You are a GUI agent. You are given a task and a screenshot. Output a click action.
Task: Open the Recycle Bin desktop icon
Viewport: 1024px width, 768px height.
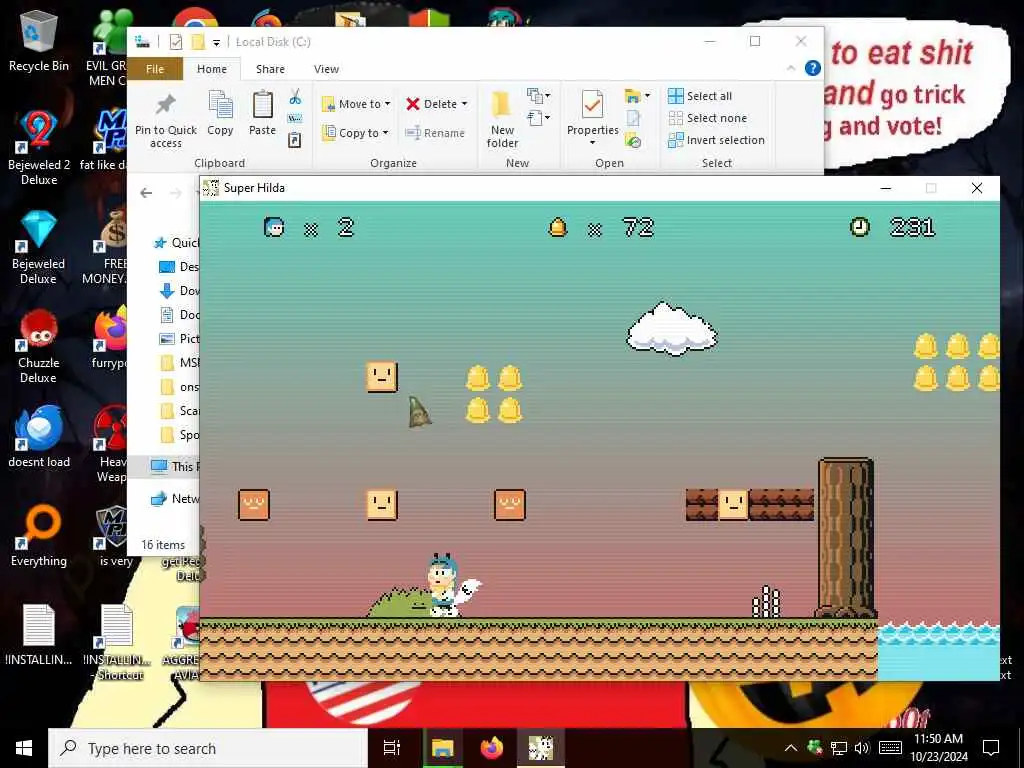click(x=39, y=40)
